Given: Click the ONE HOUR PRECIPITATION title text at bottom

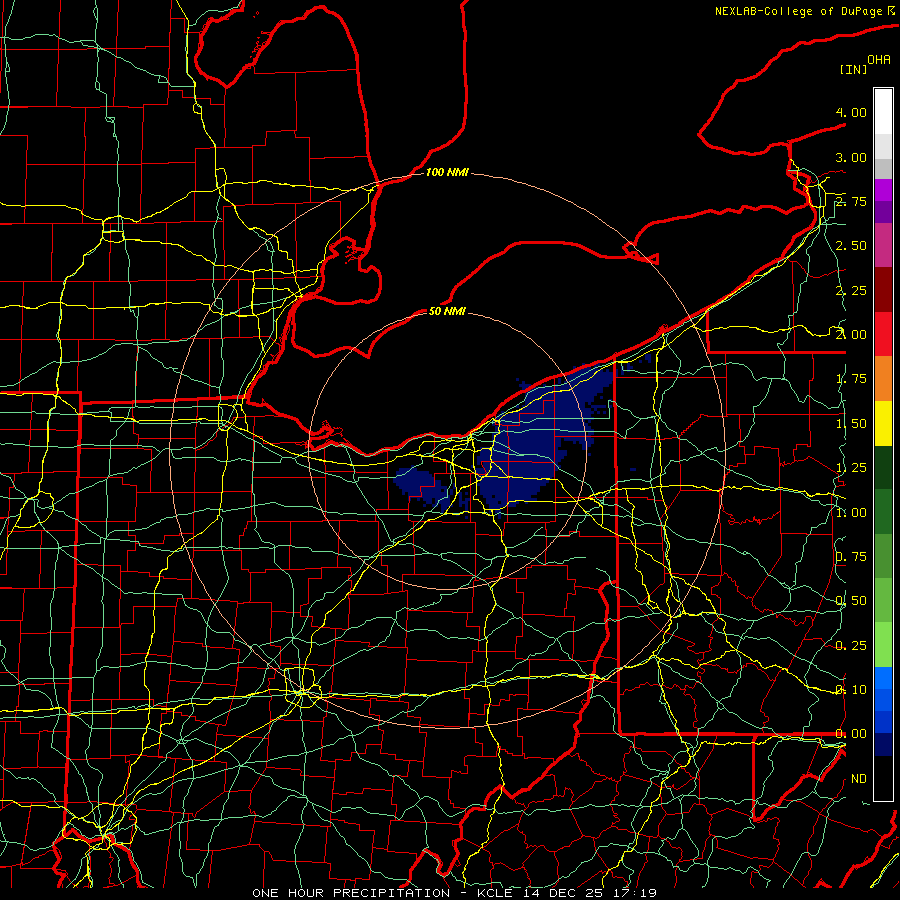Looking at the screenshot, I should 351,893.
